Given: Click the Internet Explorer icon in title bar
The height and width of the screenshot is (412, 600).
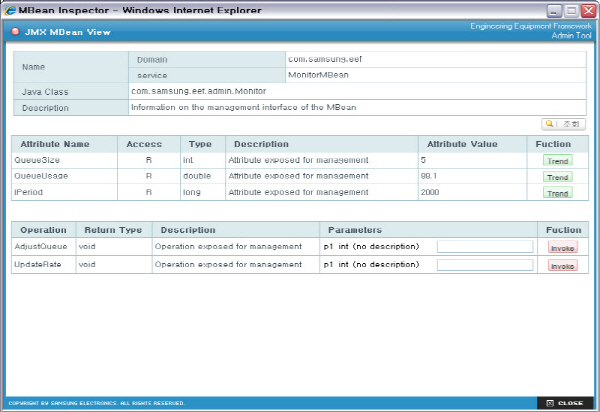Looking at the screenshot, I should (10, 9).
